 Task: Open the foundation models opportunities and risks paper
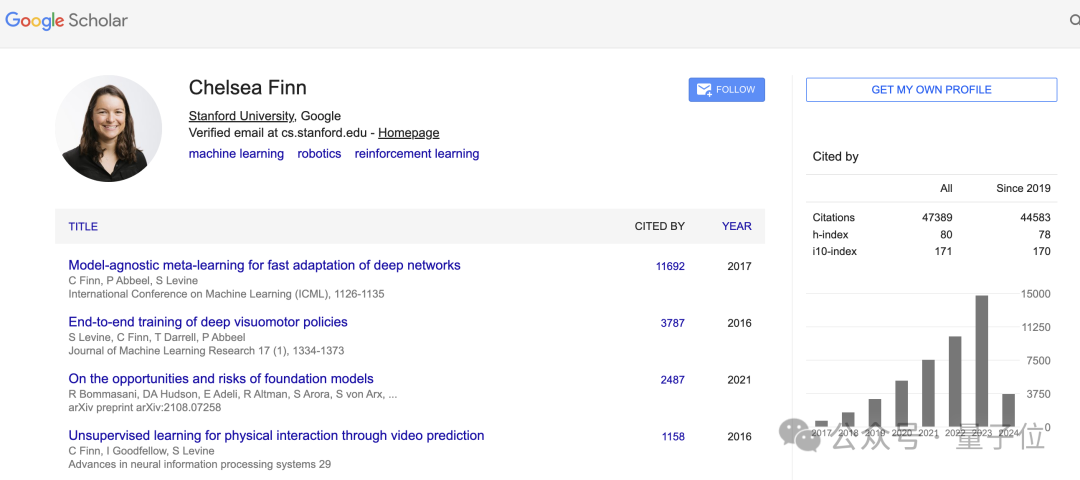(221, 379)
